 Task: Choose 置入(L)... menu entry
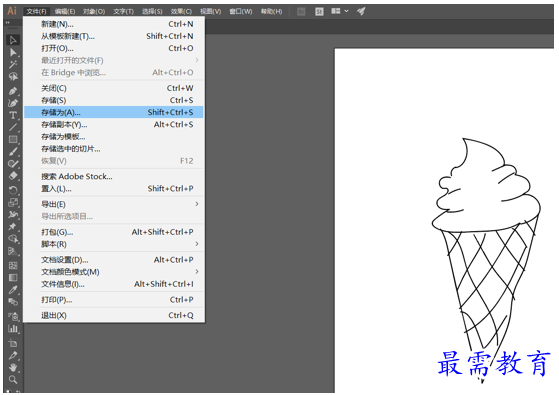[114, 189]
